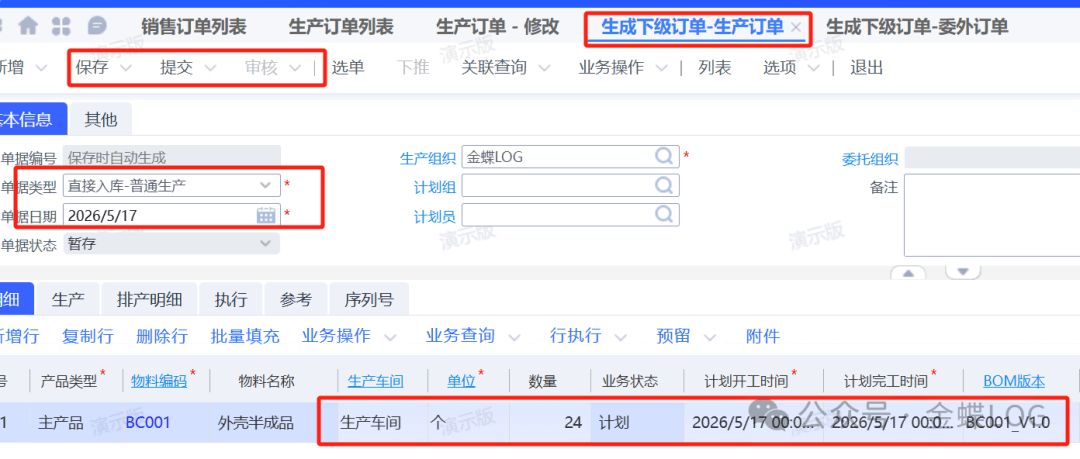Image resolution: width=1080 pixels, height=459 pixels.
Task: Open the 单据类型 combo box
Action: tap(172, 185)
